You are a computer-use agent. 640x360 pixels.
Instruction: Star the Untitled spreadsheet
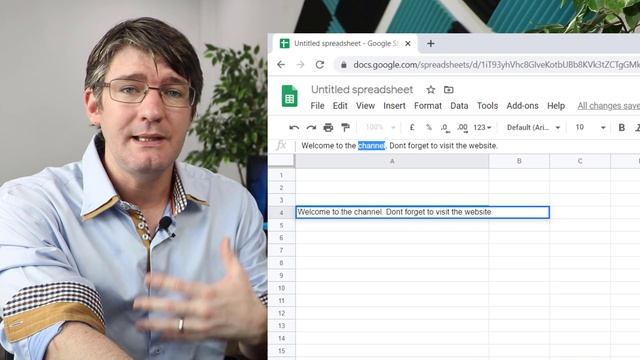tap(431, 89)
